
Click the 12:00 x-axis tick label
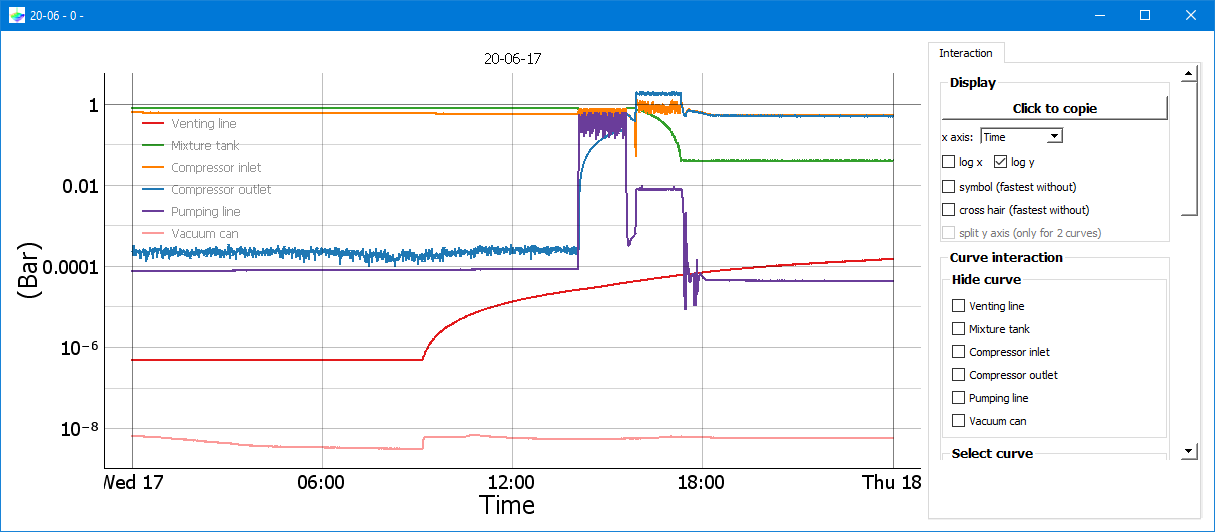pyautogui.click(x=512, y=482)
